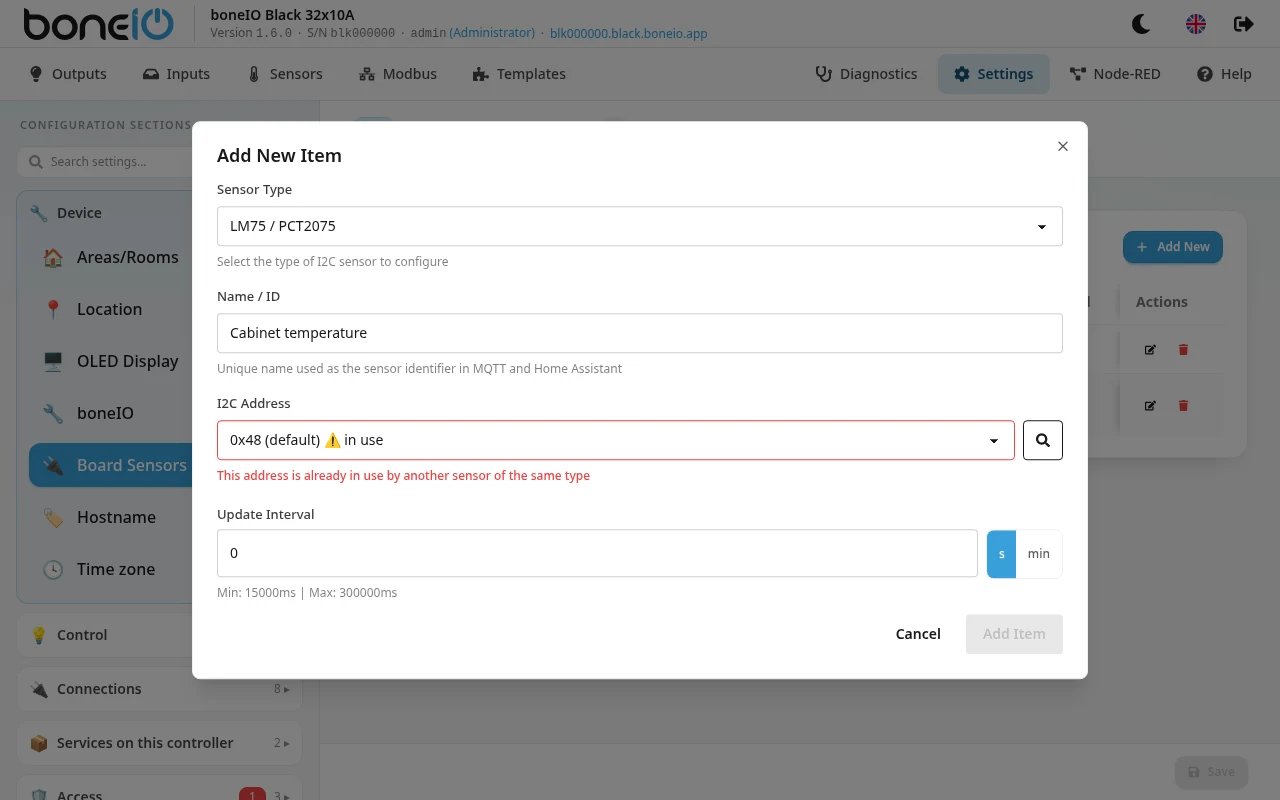1280x800 pixels.
Task: Switch update interval unit to min
Action: click(1039, 554)
